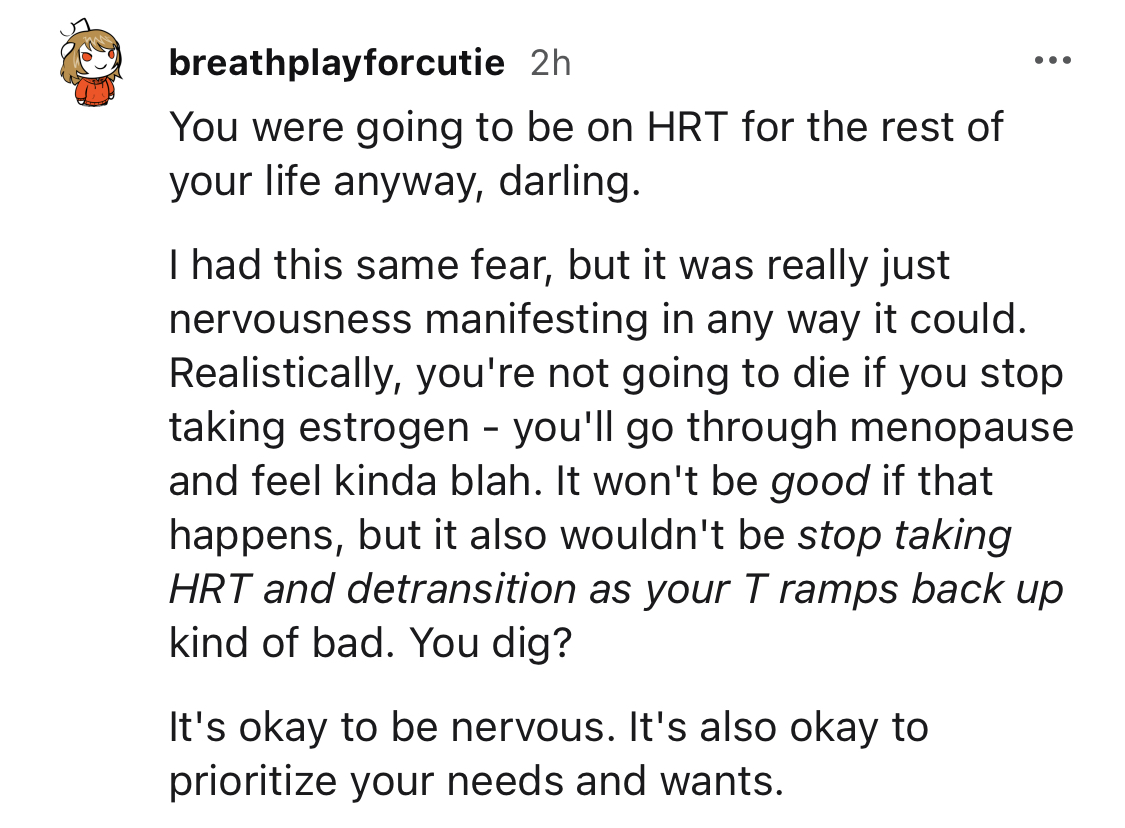Tap the orange hoodie on the avatar
Viewport: 1125px width, 828px height.
click(92, 92)
